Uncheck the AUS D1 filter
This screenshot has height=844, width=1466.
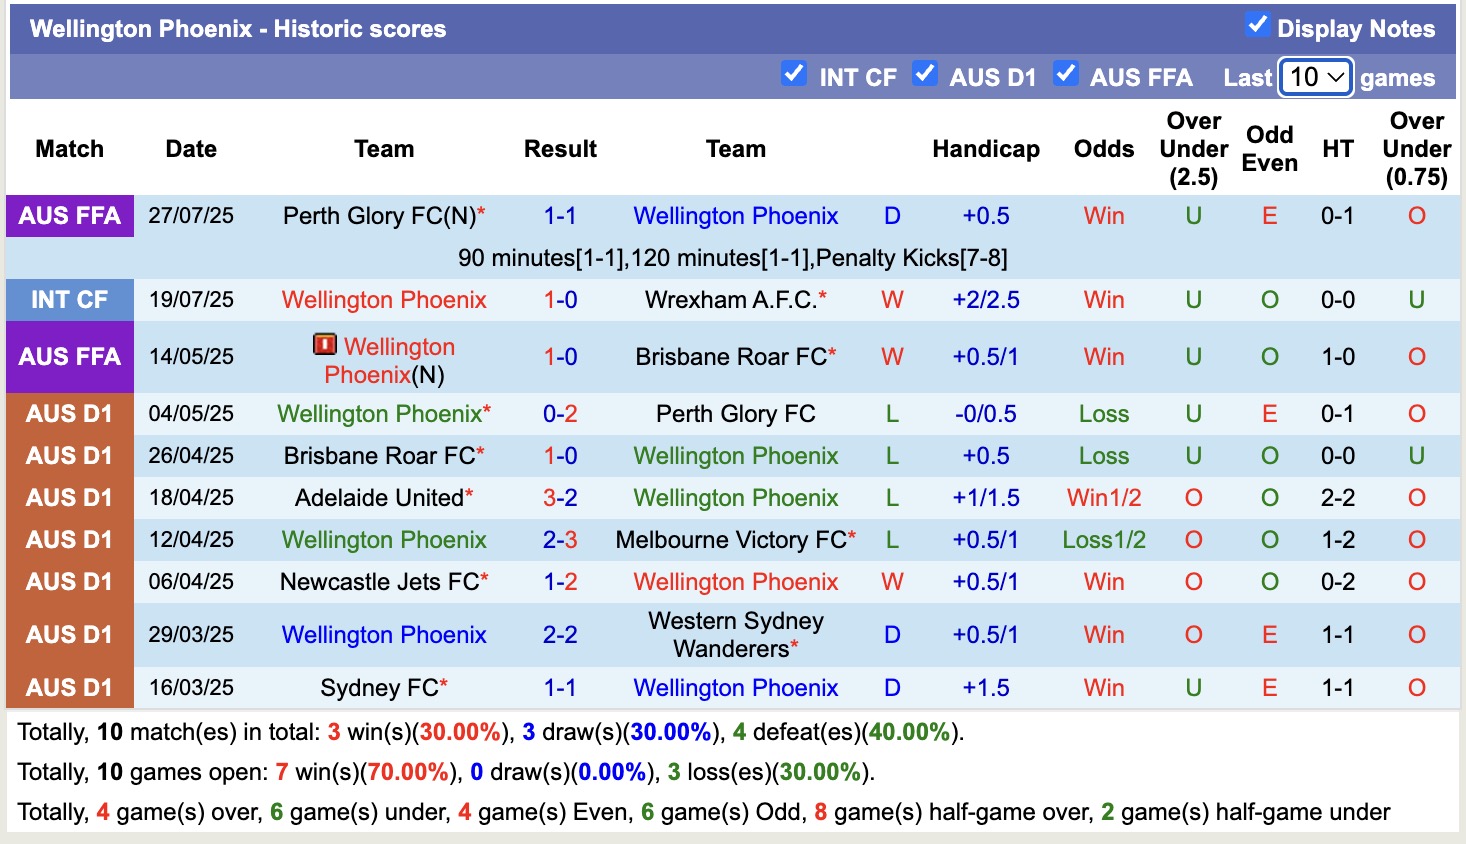tap(925, 74)
